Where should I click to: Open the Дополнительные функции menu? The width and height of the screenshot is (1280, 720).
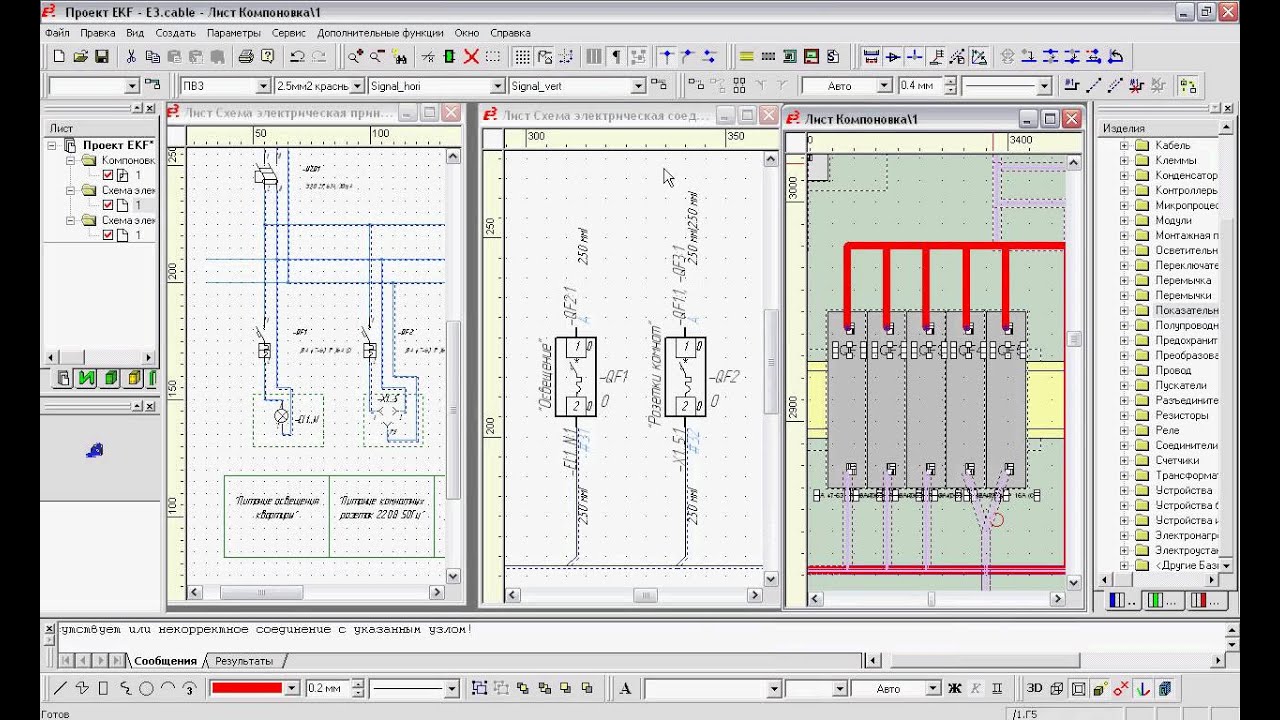pos(381,33)
